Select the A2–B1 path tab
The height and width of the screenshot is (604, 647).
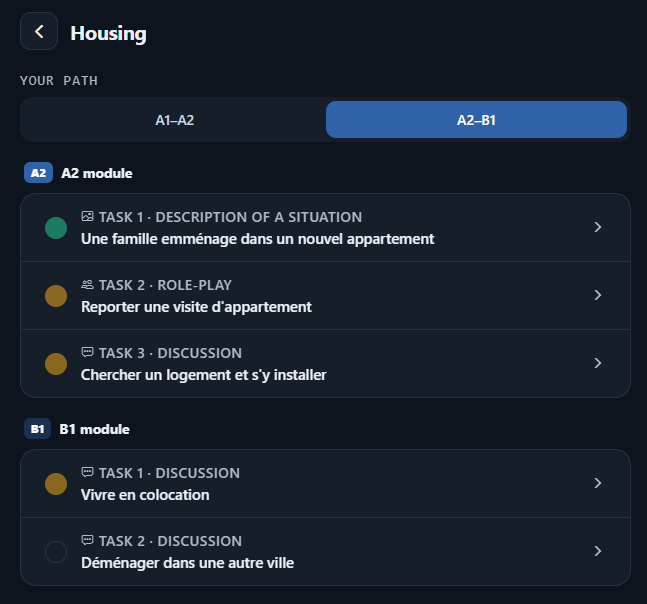click(476, 120)
